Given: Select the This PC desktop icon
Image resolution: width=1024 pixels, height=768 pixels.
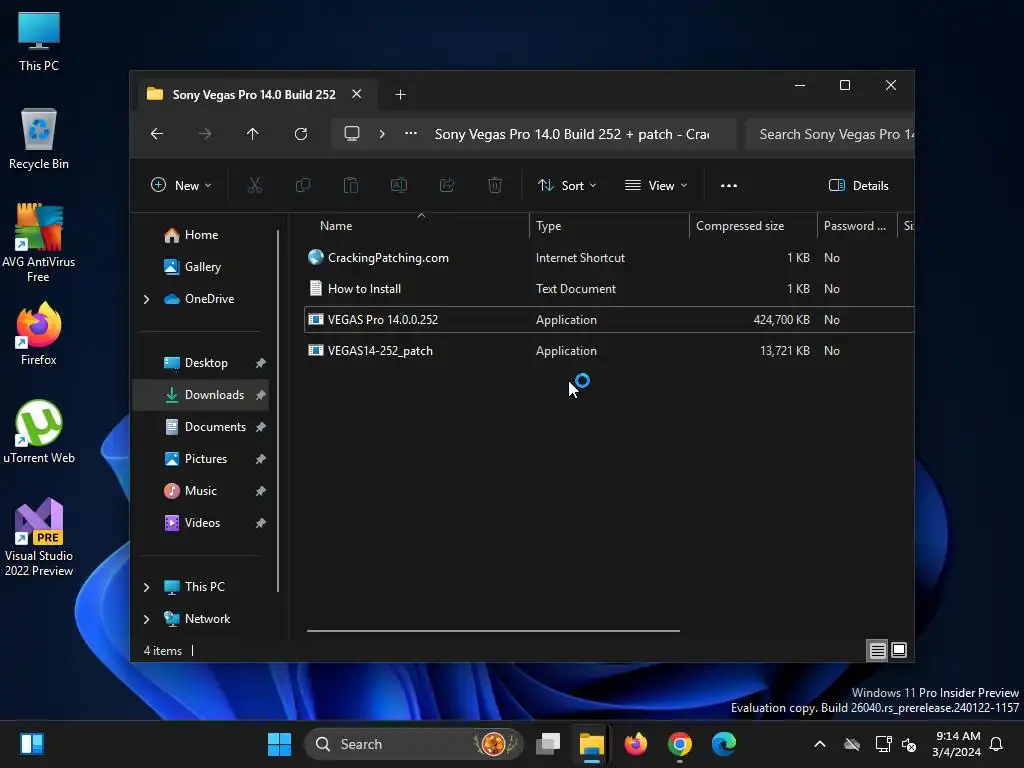Looking at the screenshot, I should [39, 40].
